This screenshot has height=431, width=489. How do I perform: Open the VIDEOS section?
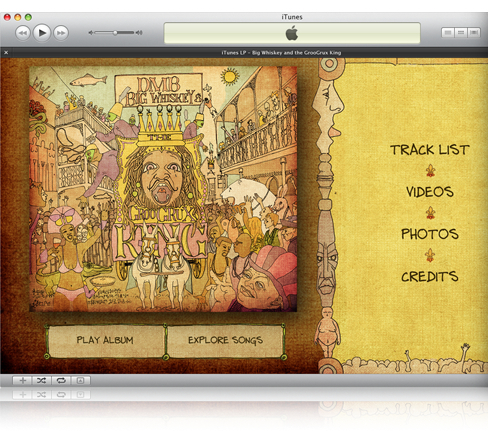click(430, 192)
